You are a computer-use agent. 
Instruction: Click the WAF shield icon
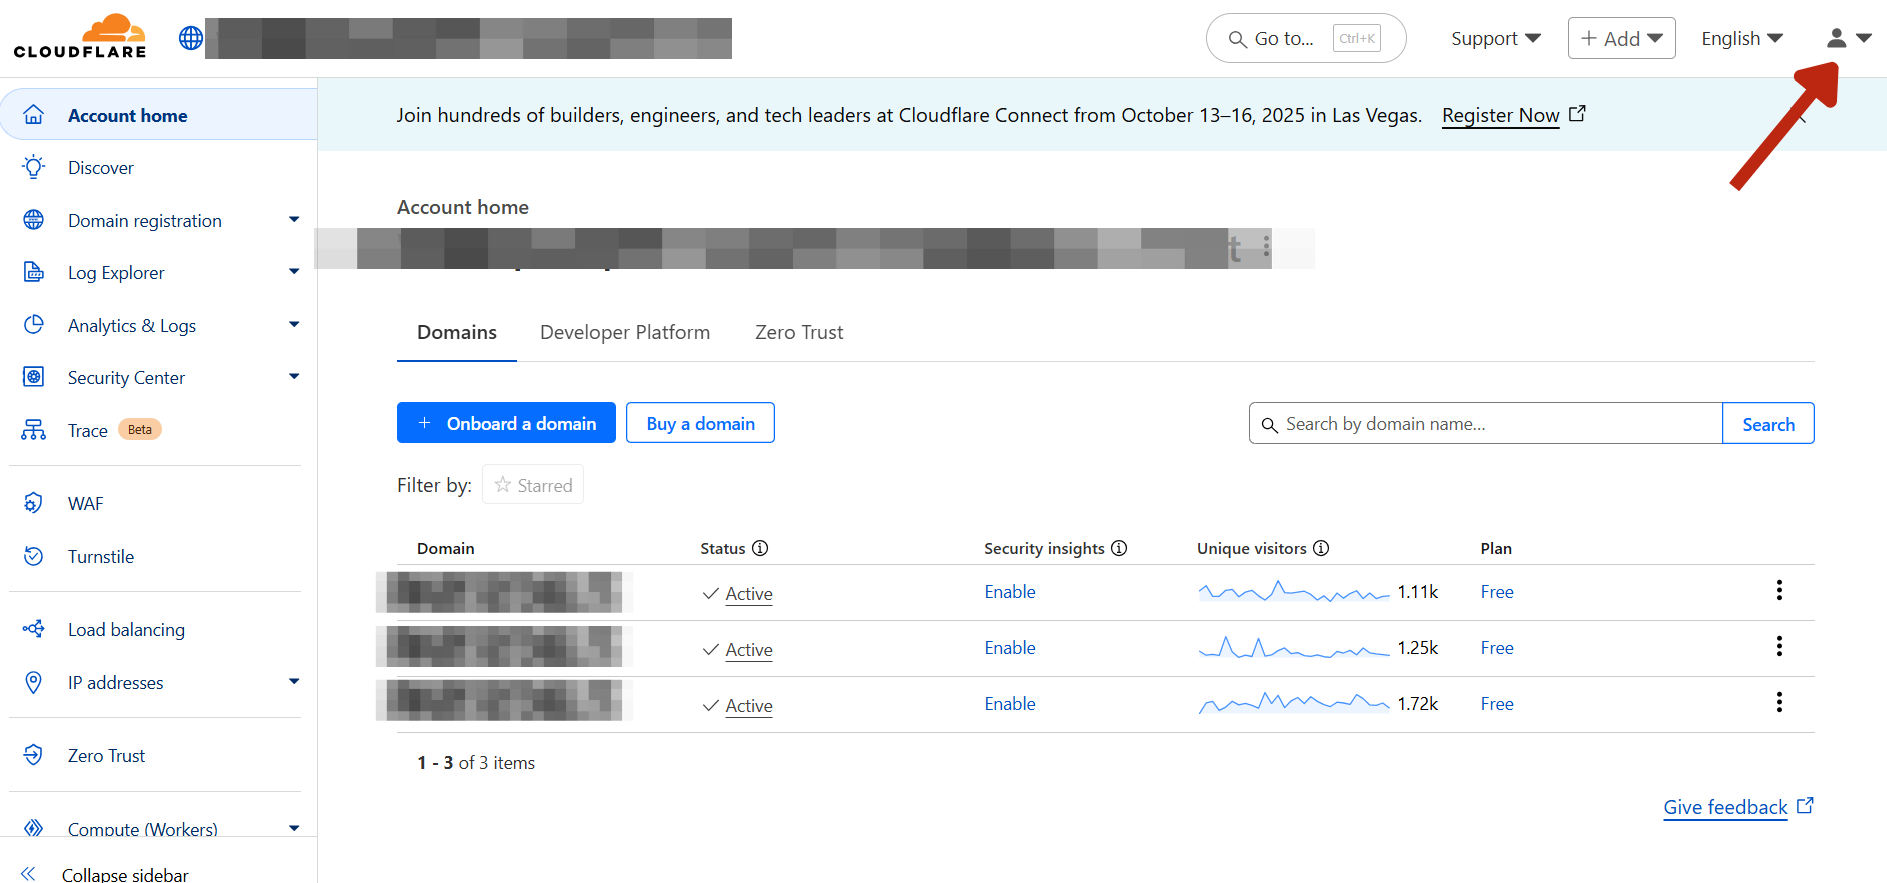[34, 503]
